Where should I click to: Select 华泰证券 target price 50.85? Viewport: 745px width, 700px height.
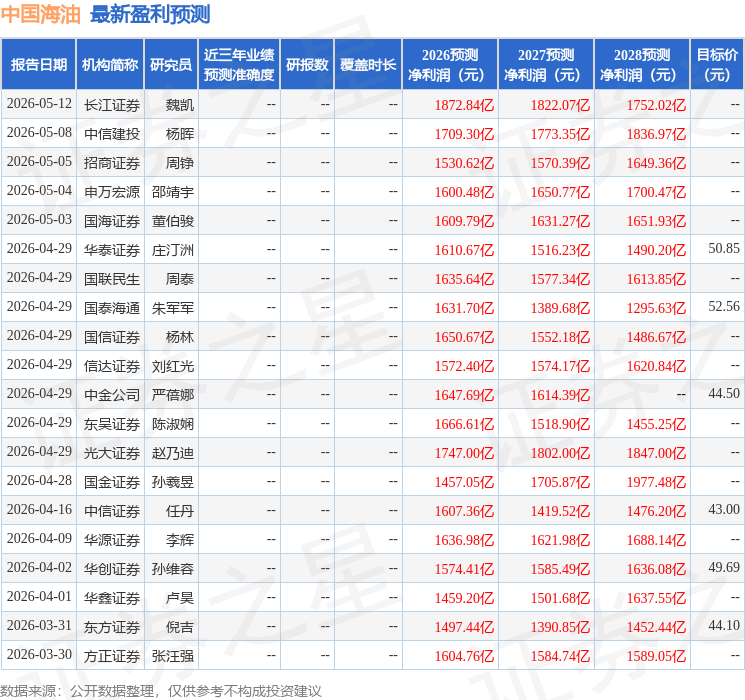click(x=724, y=249)
